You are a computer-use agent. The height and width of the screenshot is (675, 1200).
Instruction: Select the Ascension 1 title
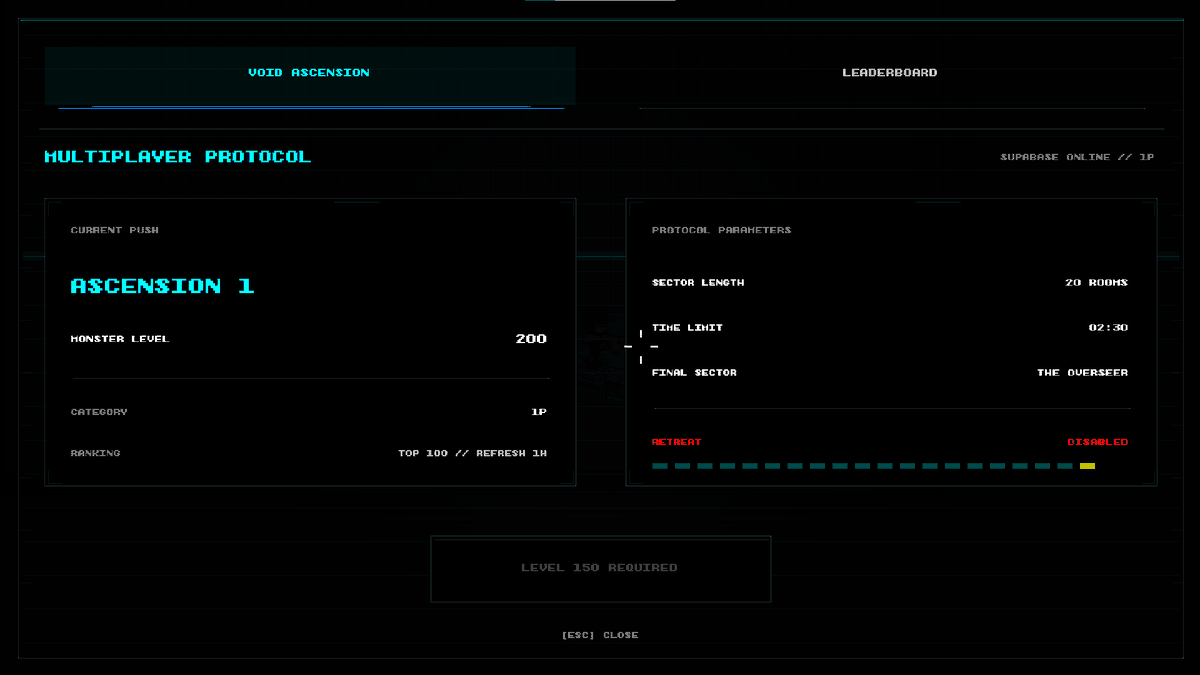163,286
